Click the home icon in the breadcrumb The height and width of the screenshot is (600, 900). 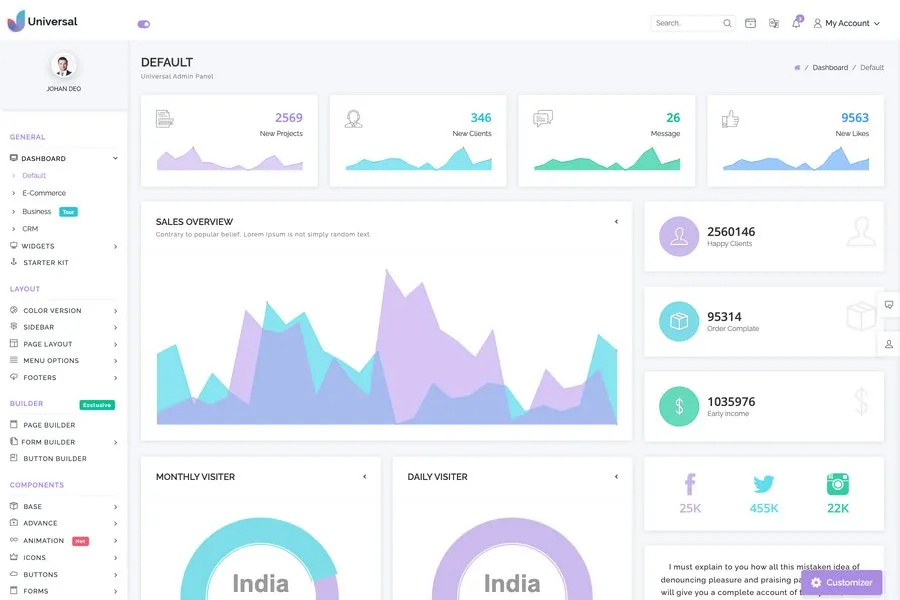click(797, 68)
